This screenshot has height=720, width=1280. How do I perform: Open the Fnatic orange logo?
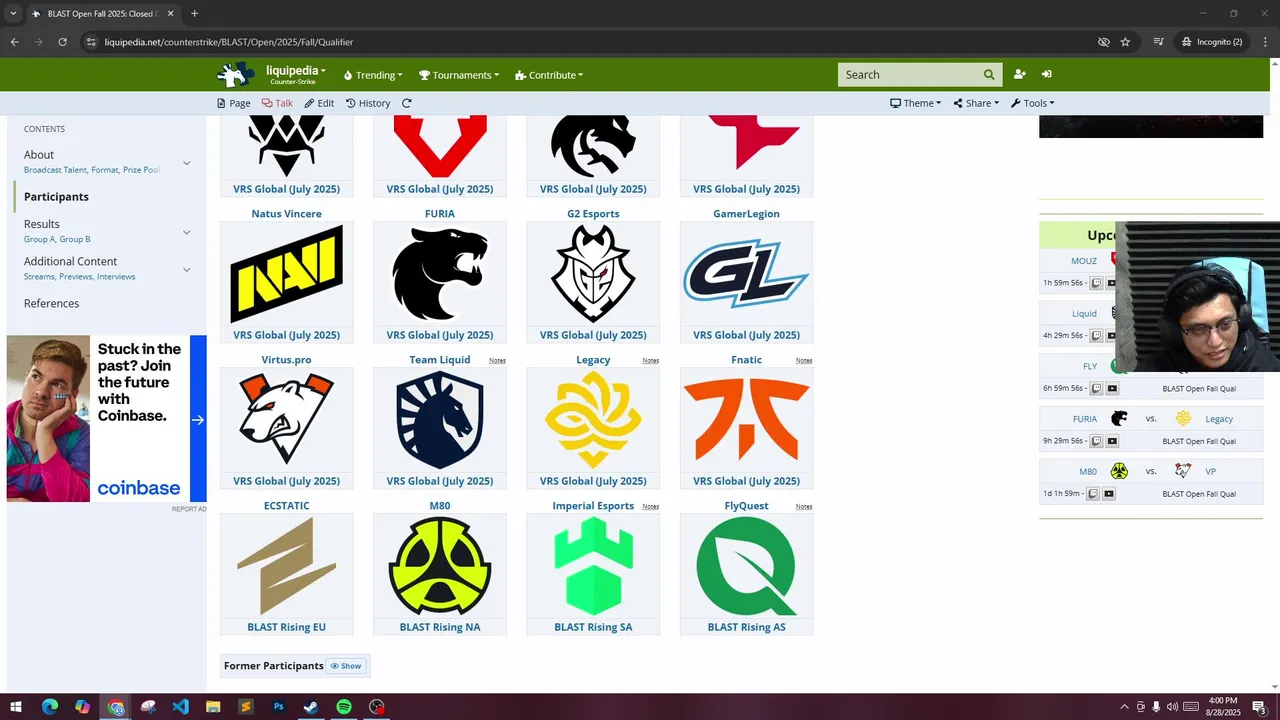(x=746, y=420)
